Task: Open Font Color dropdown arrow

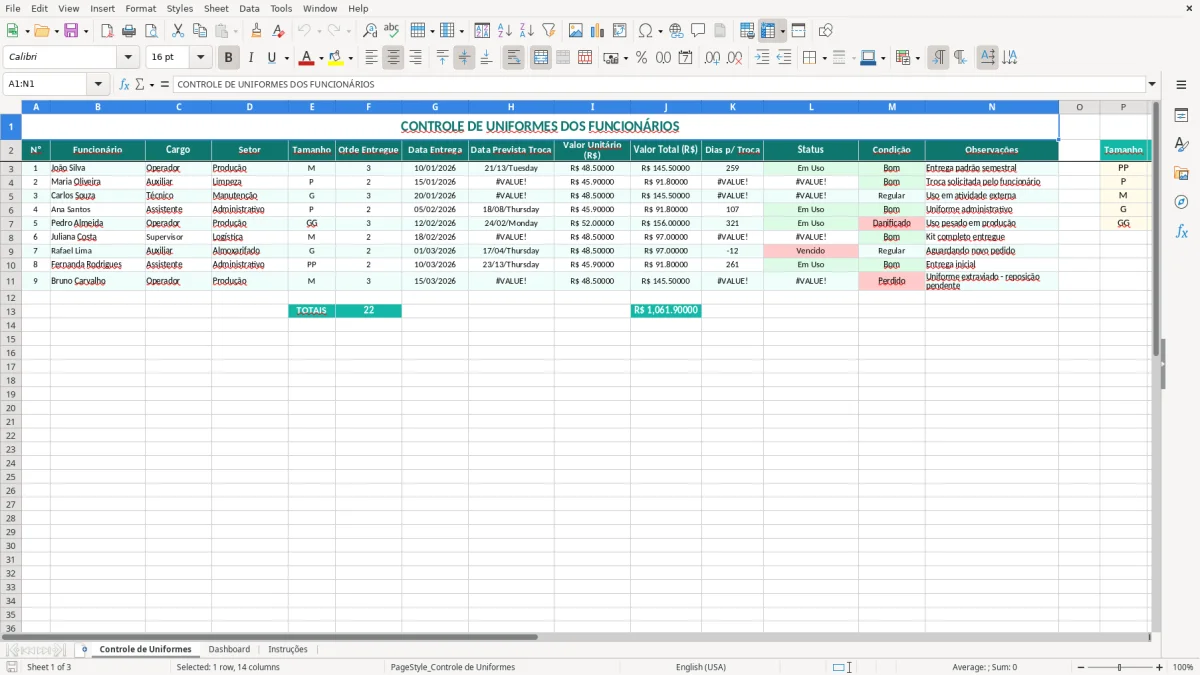Action: (322, 58)
